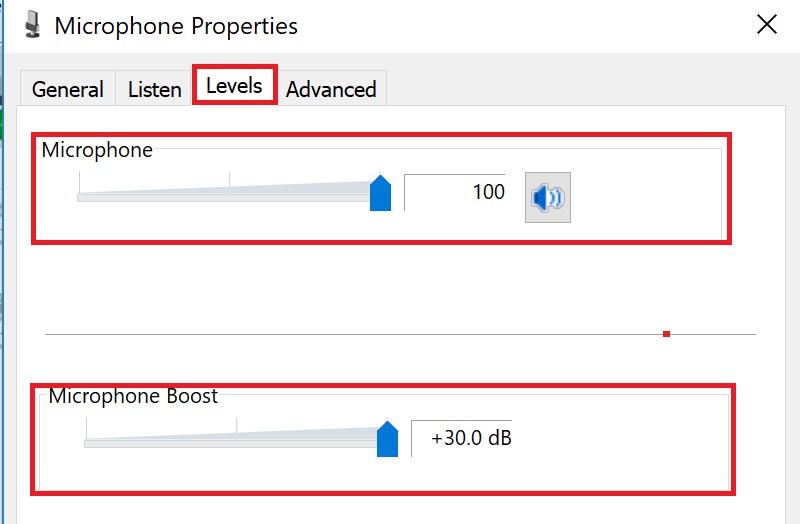
Task: Click the Microphone level field showing 100
Action: click(x=456, y=192)
